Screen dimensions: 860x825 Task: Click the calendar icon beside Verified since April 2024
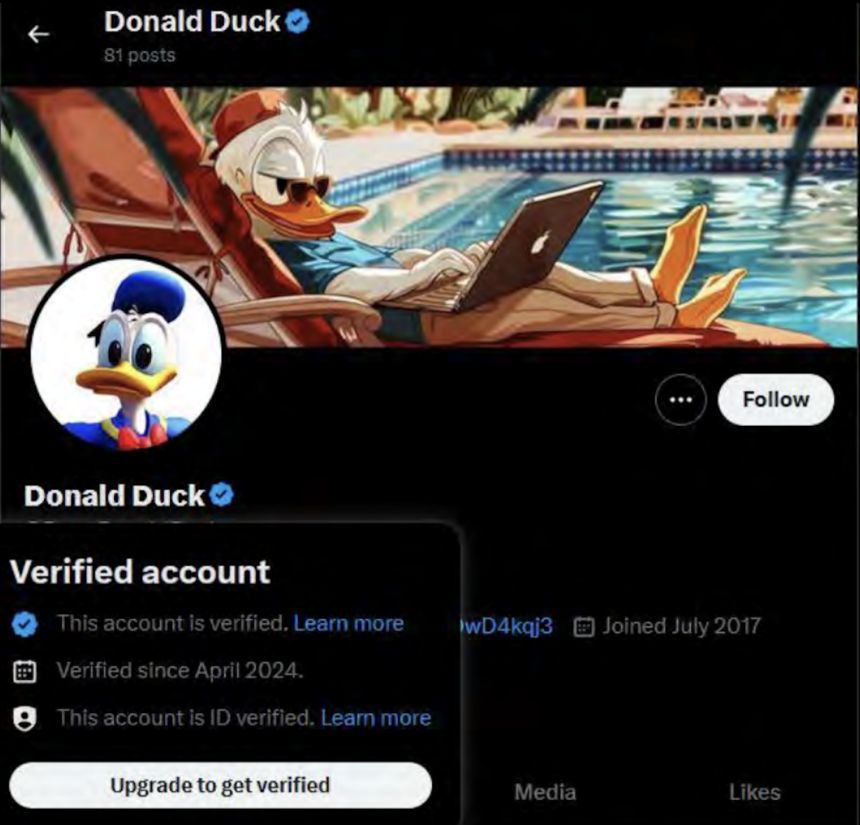click(x=26, y=670)
